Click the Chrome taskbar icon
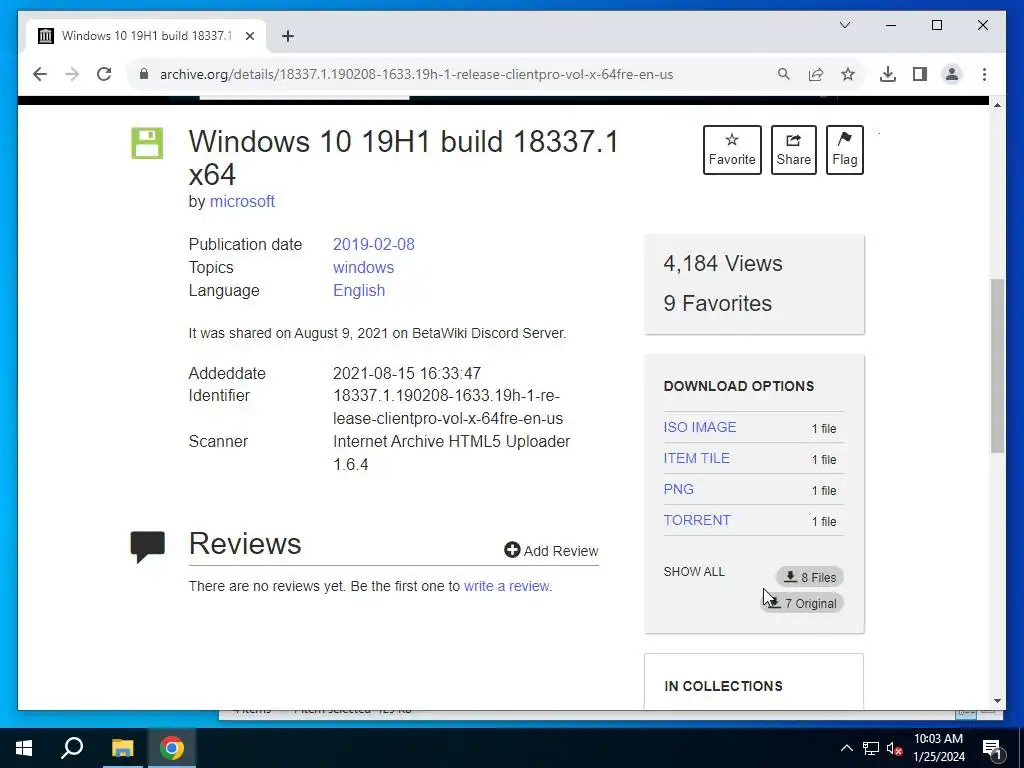 point(172,748)
